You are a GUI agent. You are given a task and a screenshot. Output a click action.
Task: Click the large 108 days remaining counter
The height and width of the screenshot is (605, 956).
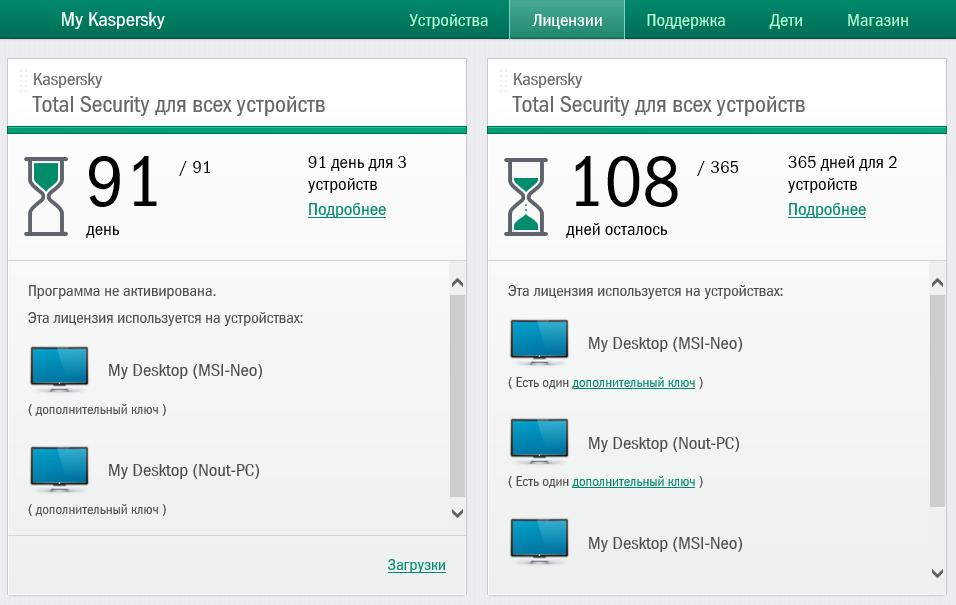click(x=624, y=181)
